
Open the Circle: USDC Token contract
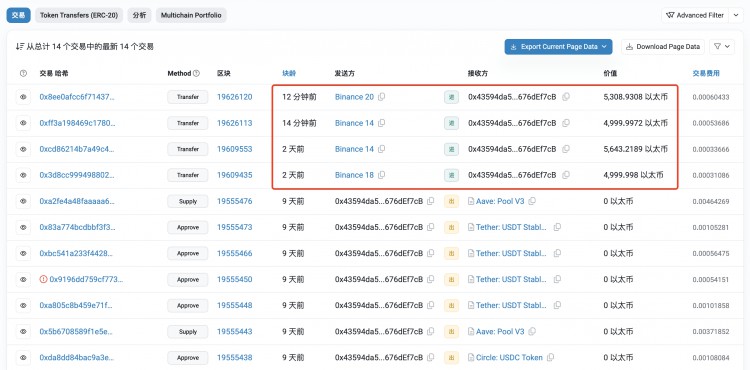point(509,357)
